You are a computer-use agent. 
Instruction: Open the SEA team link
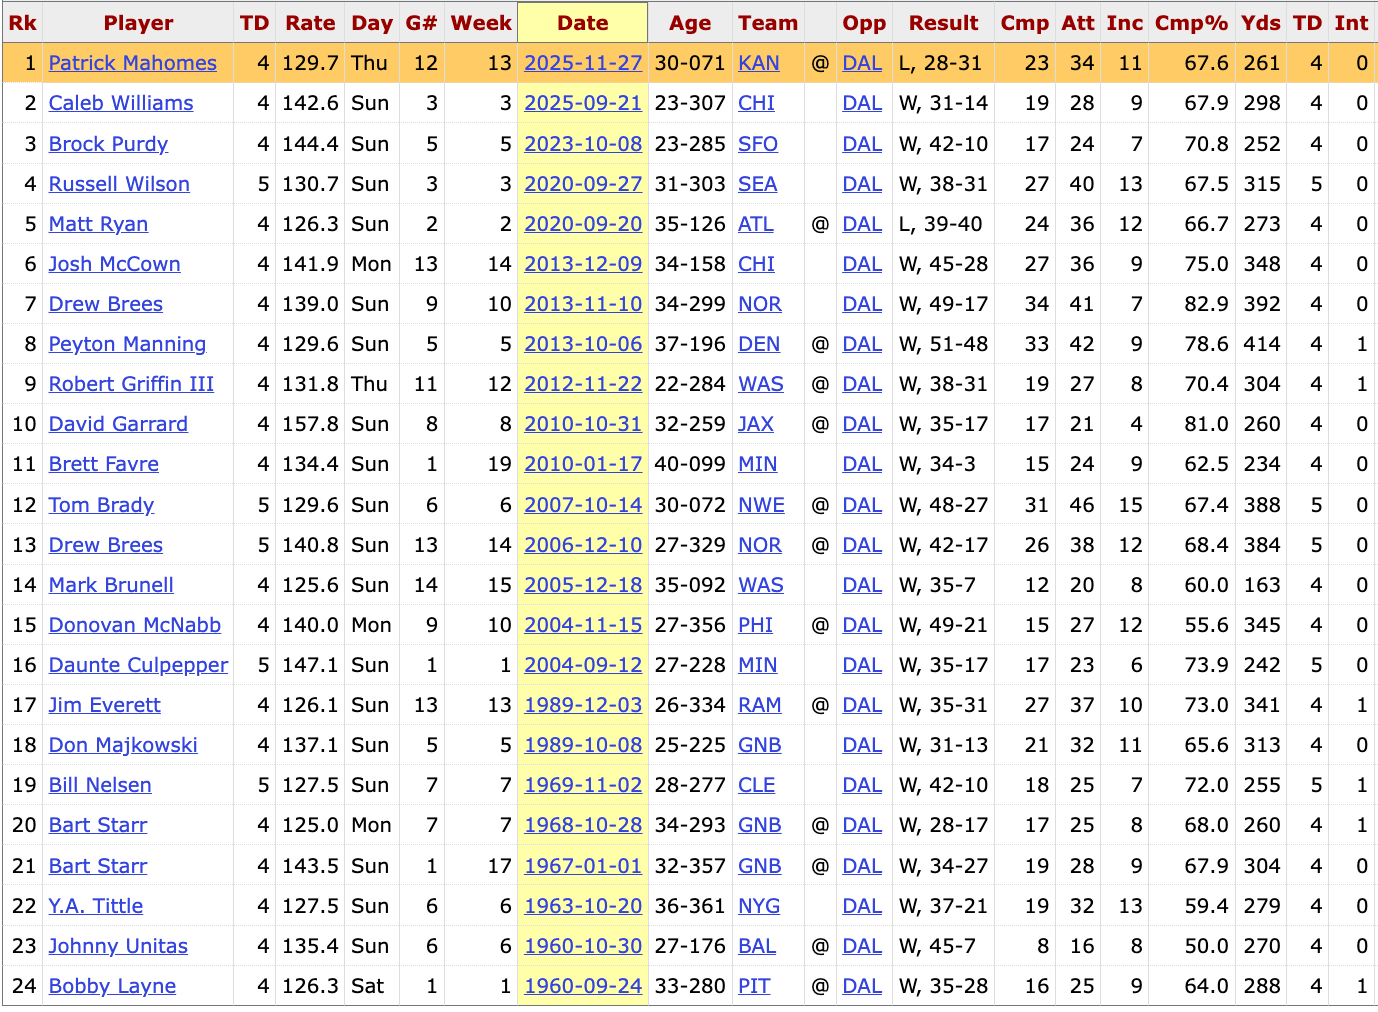coord(758,184)
